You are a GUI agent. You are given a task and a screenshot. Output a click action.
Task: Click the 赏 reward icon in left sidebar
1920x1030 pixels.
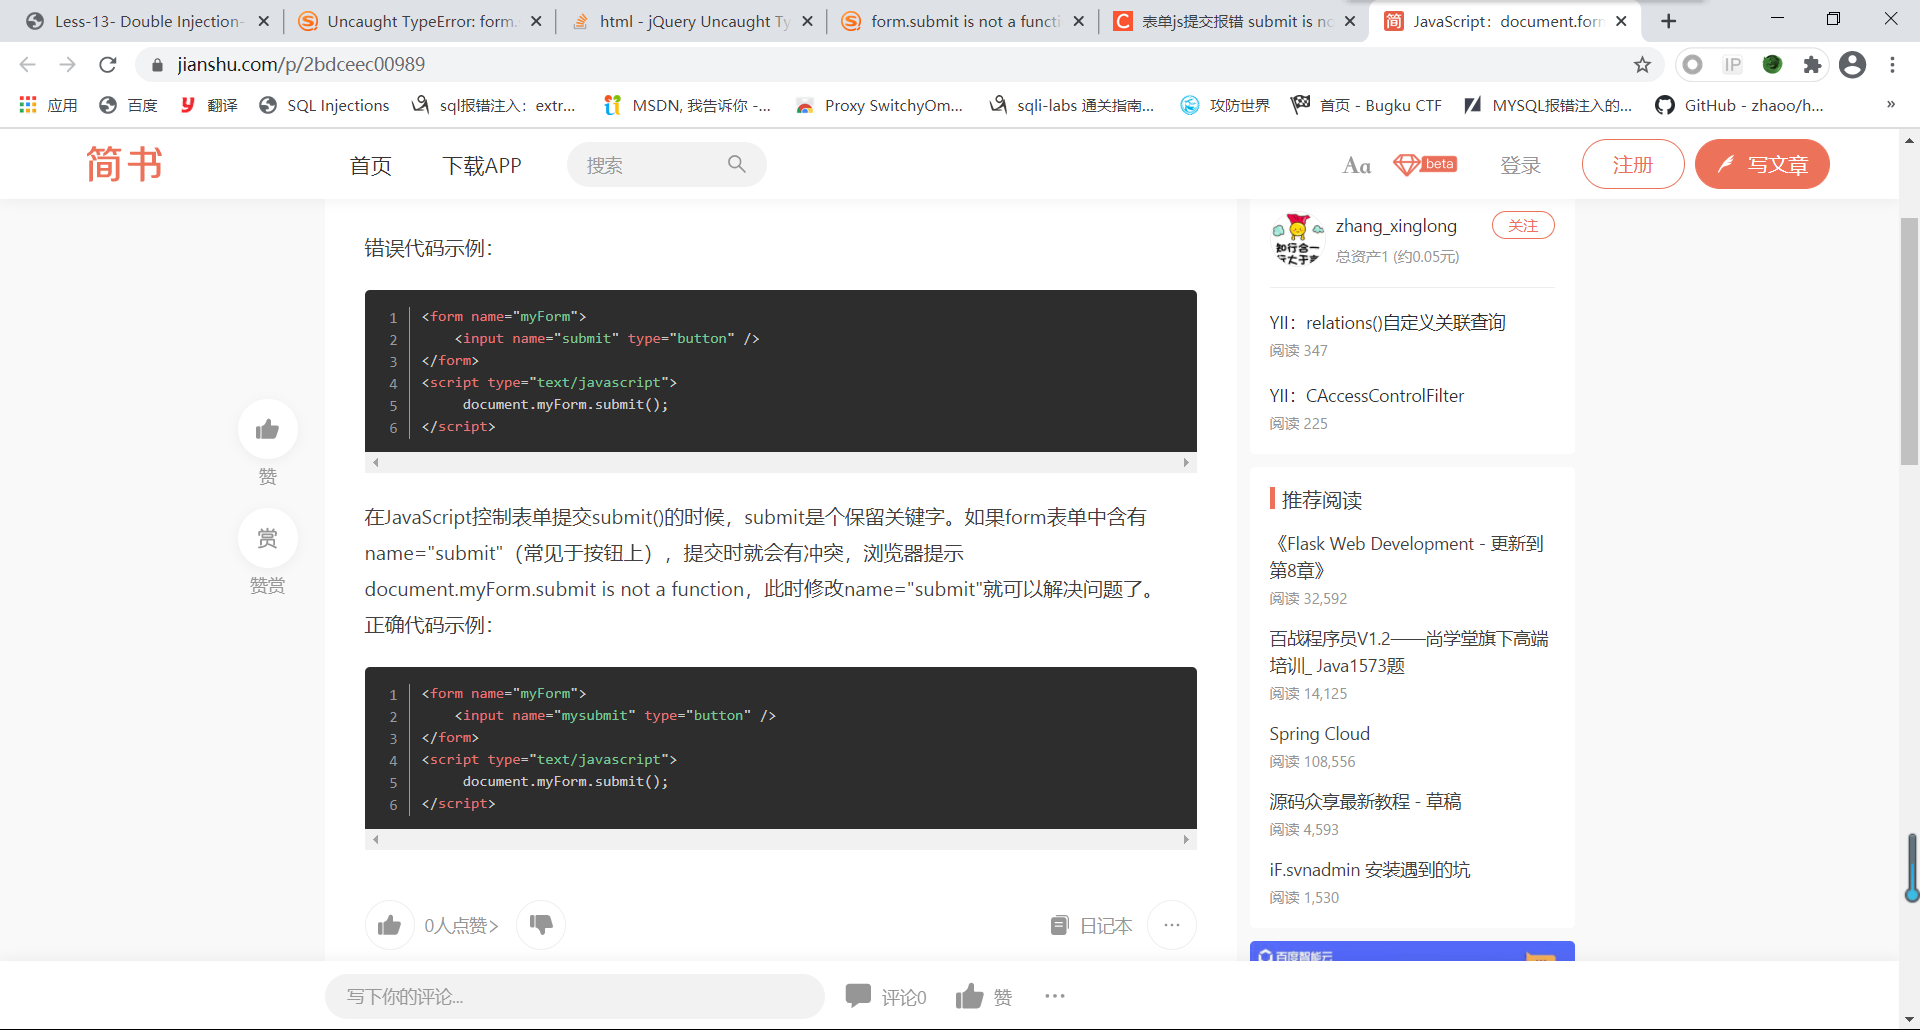coord(267,539)
